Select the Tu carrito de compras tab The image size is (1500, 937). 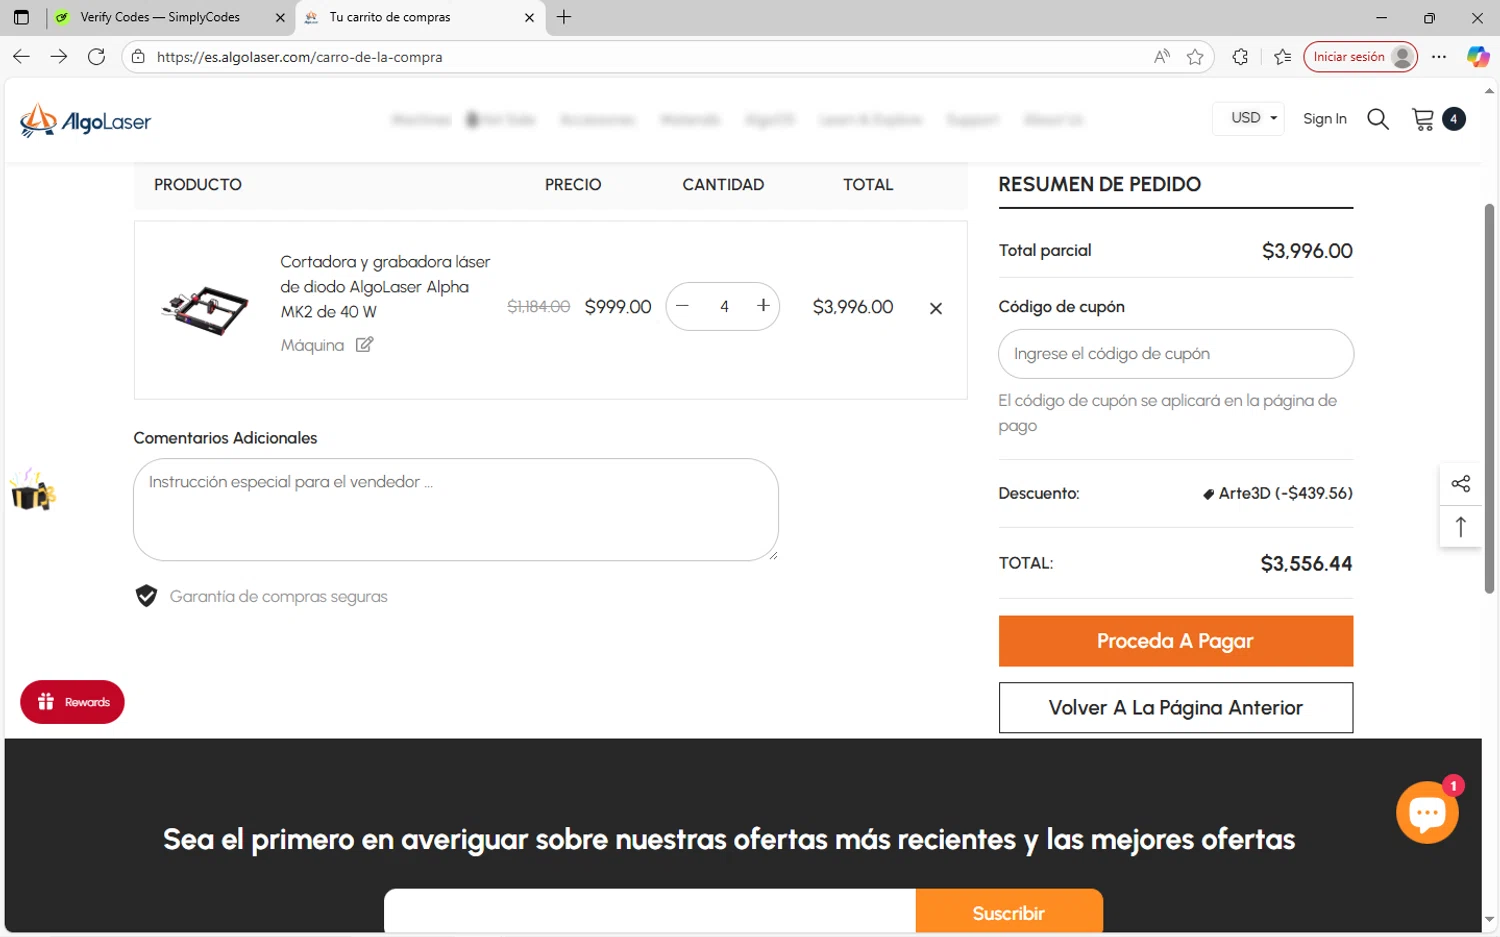tap(390, 17)
